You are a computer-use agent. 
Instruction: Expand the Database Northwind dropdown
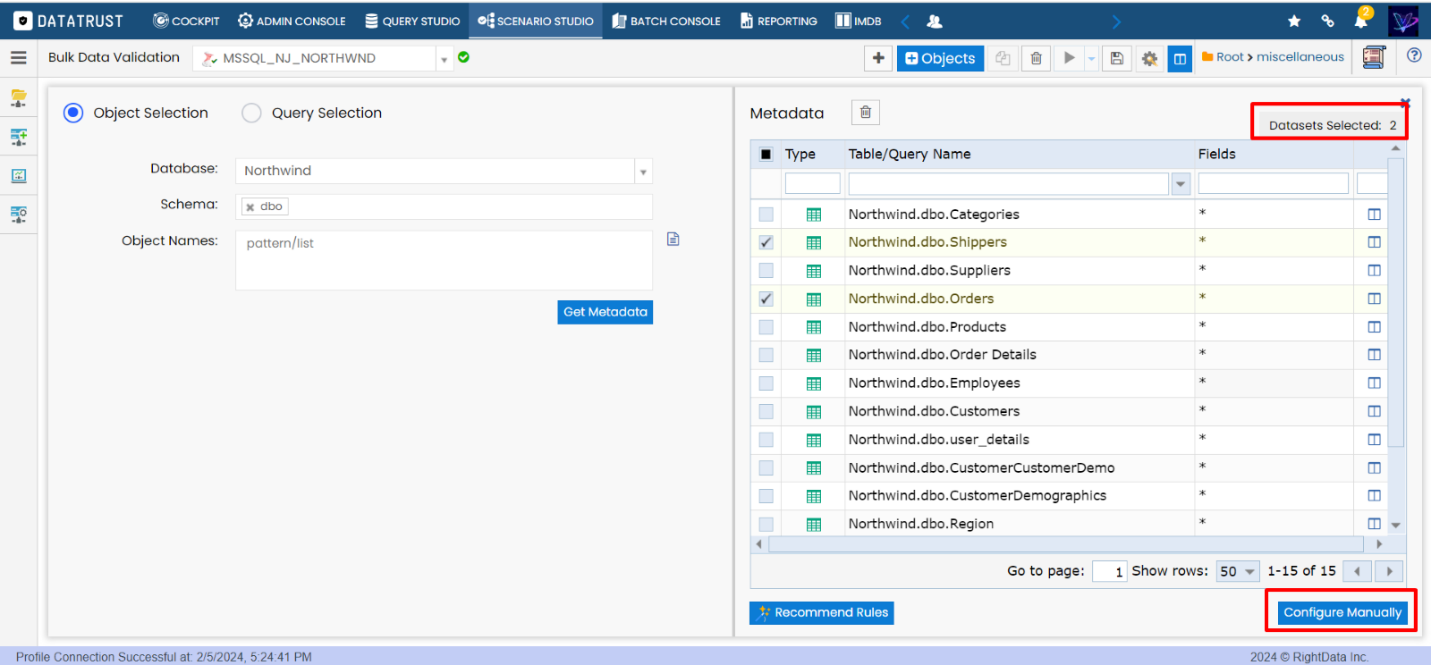pos(643,171)
